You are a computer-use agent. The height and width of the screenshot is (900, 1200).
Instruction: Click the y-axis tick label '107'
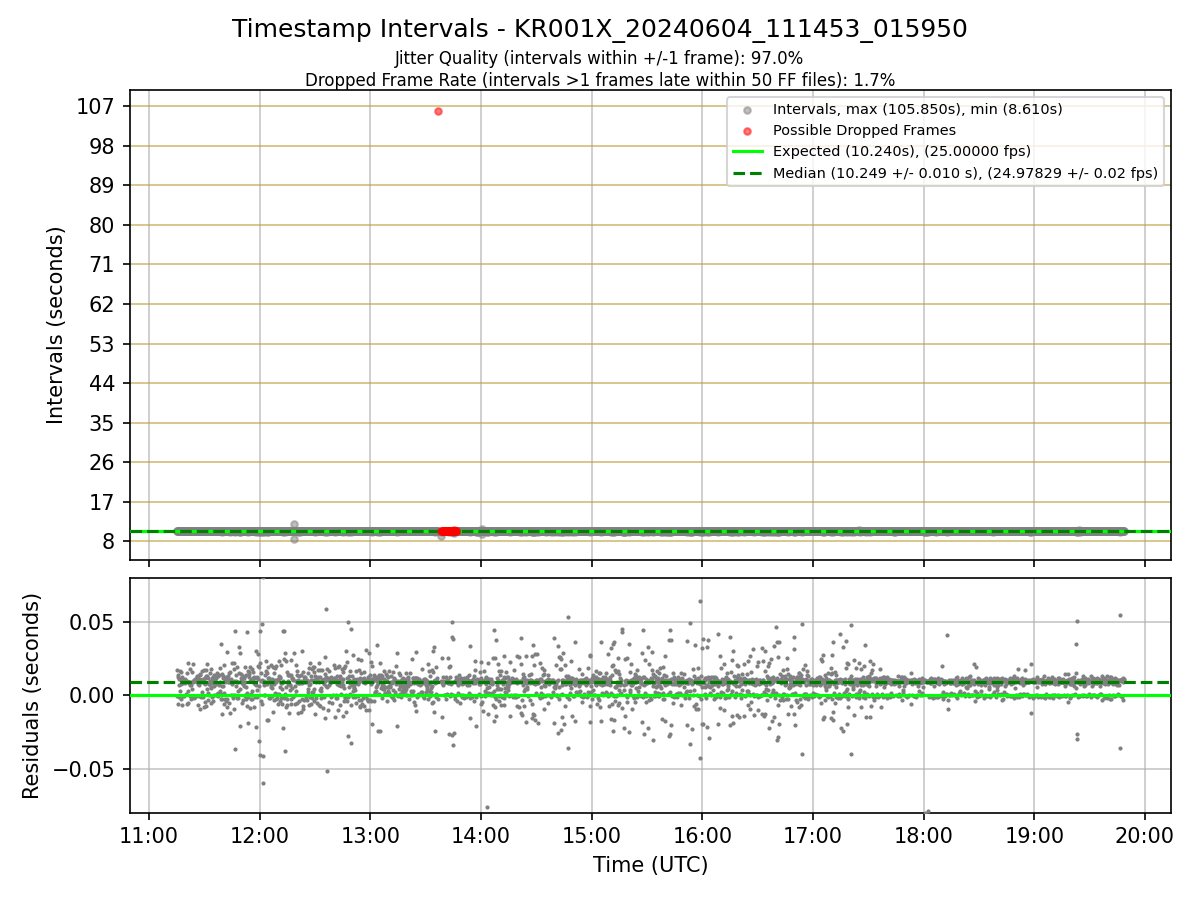click(x=95, y=106)
